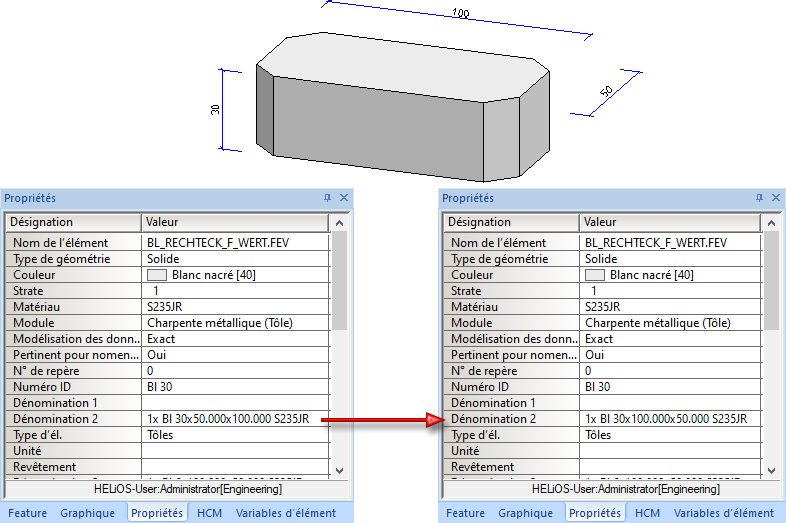Select Charpente métallique (Tôle) in right panel
The image size is (786, 523).
(x=658, y=323)
